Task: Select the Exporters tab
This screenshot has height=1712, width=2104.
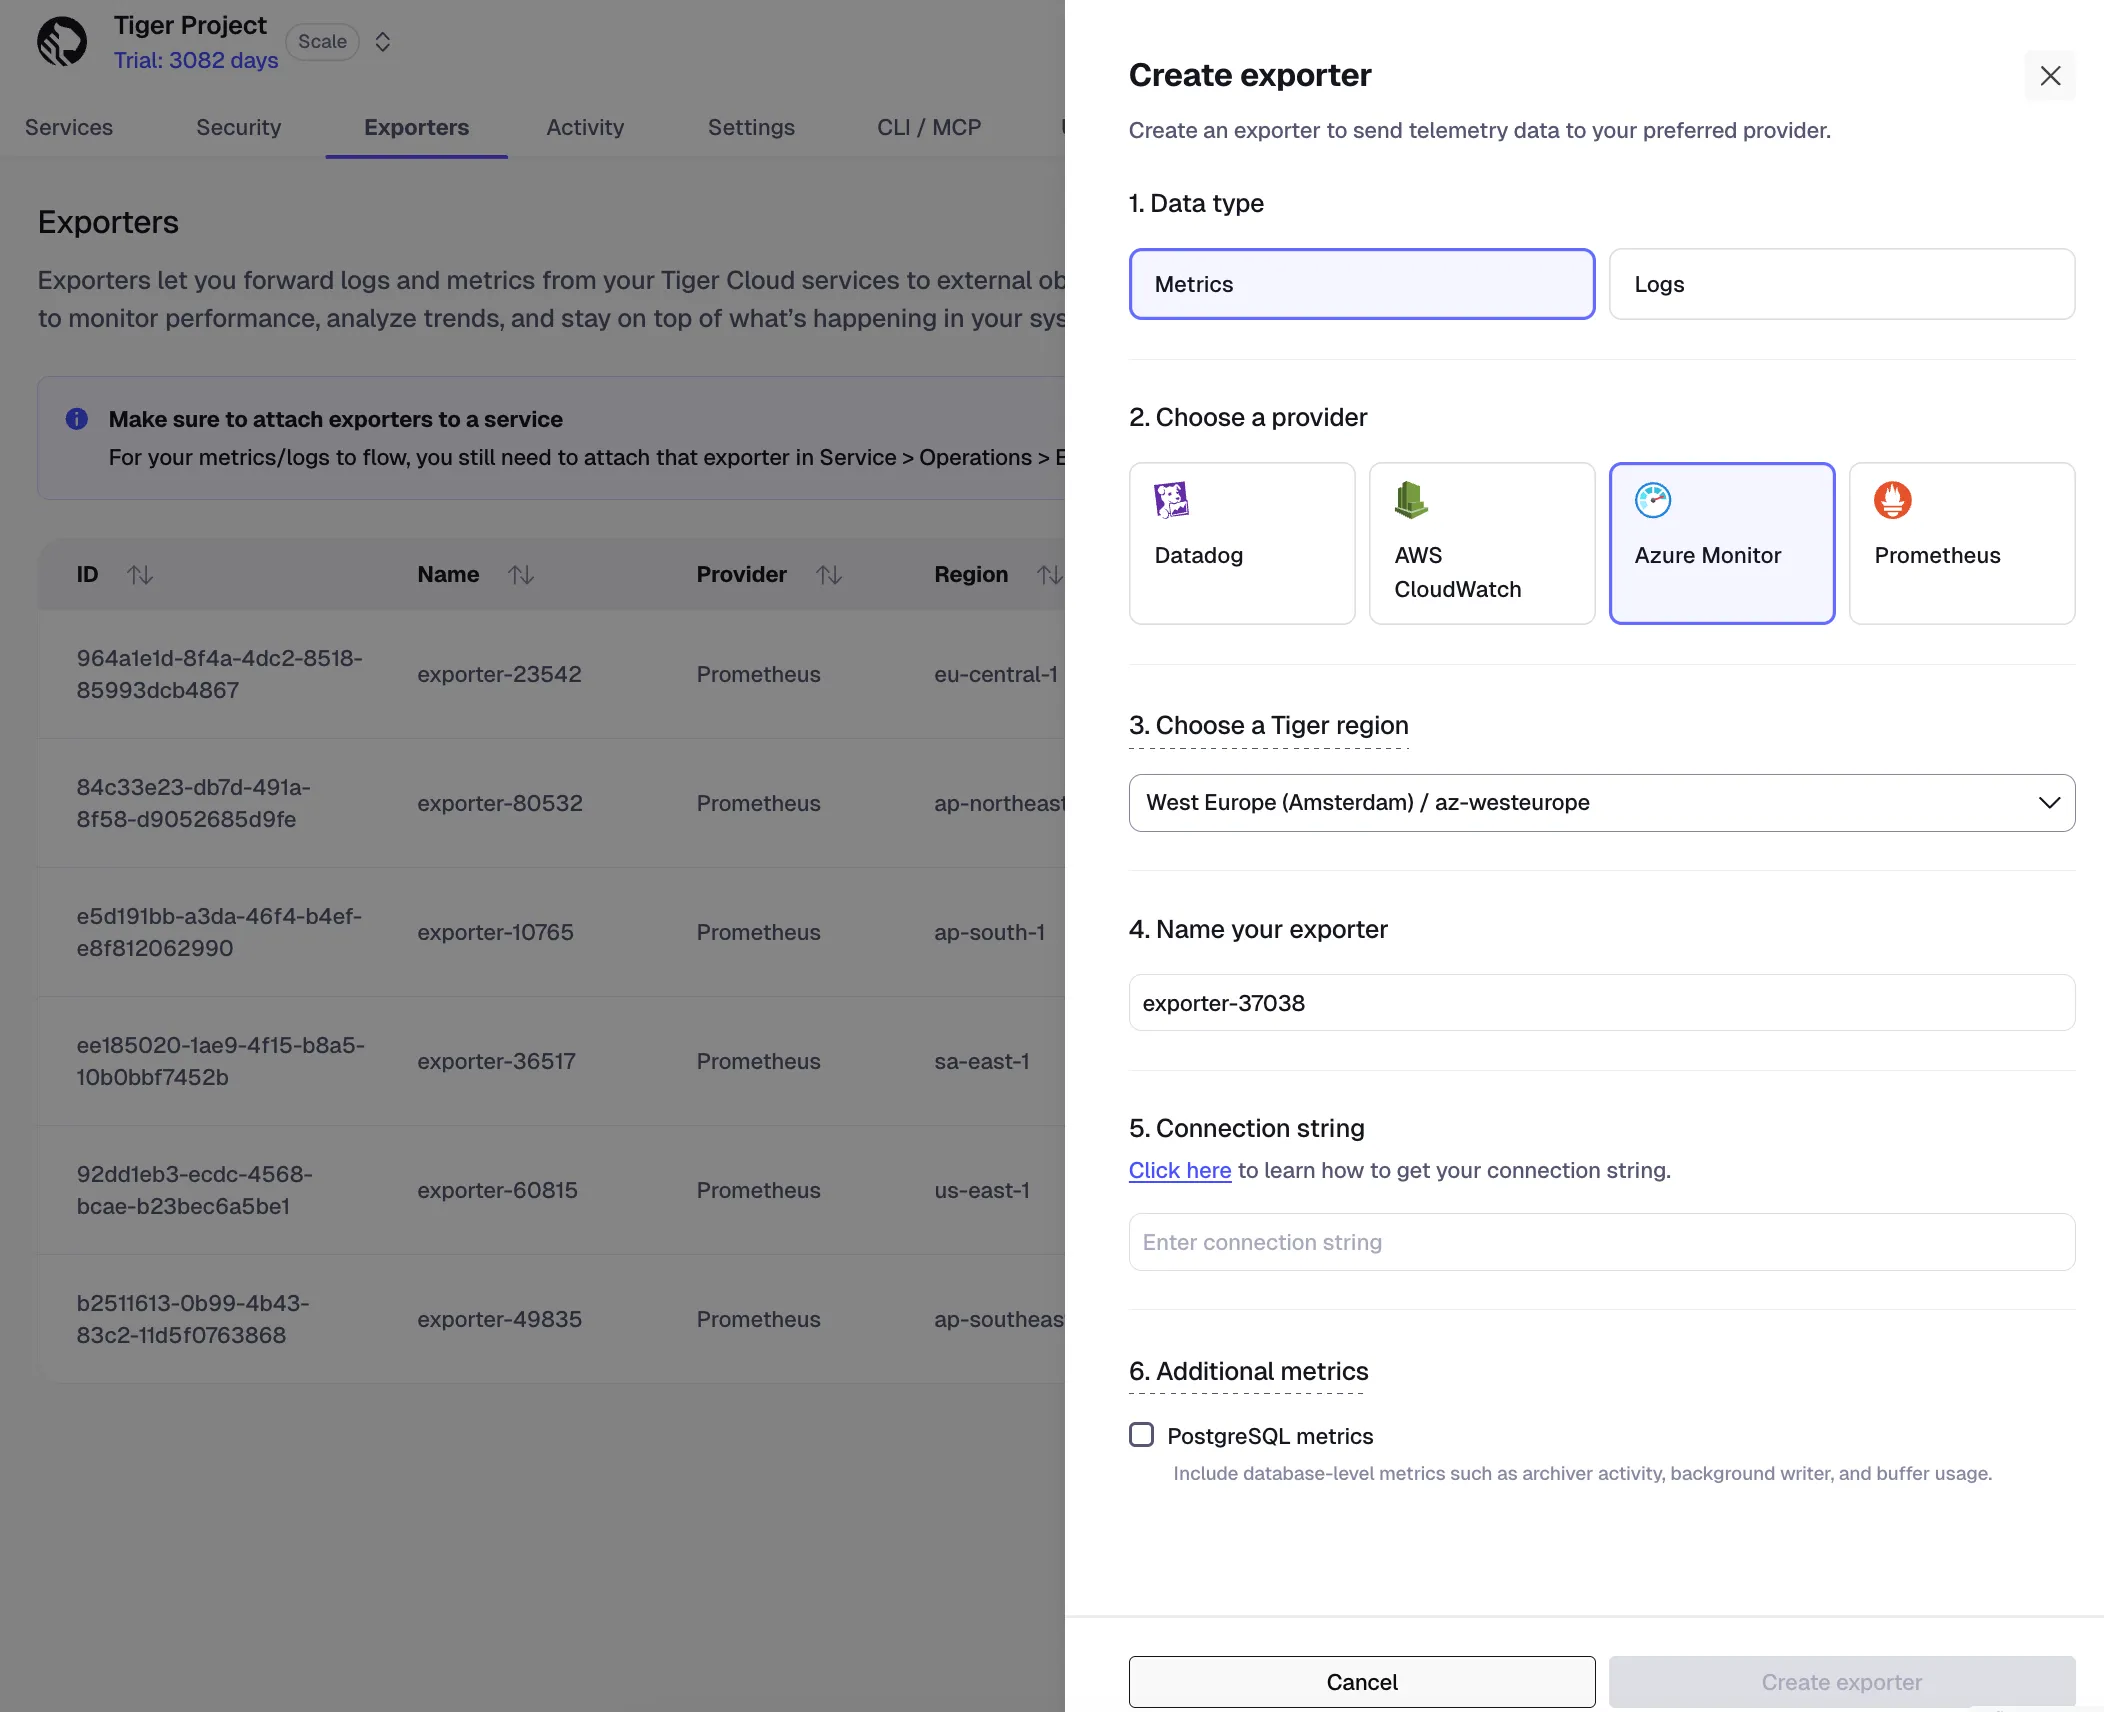Action: click(416, 127)
